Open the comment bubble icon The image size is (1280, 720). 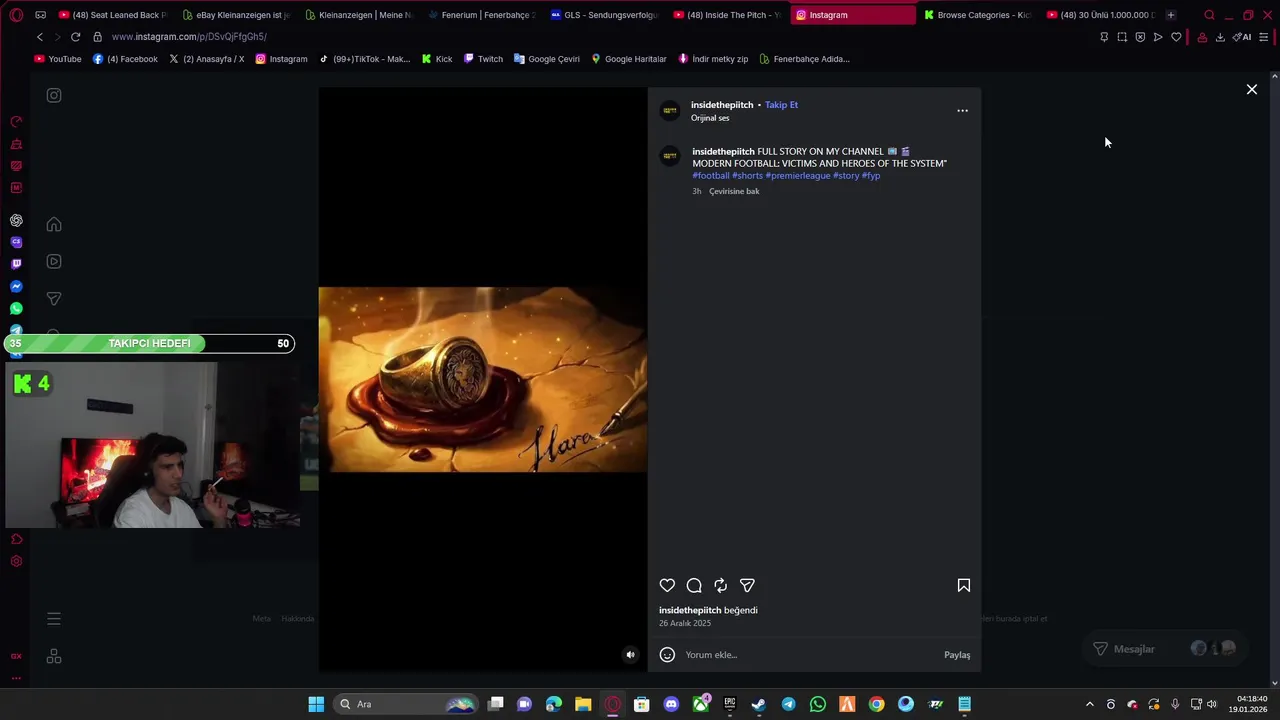tap(694, 585)
